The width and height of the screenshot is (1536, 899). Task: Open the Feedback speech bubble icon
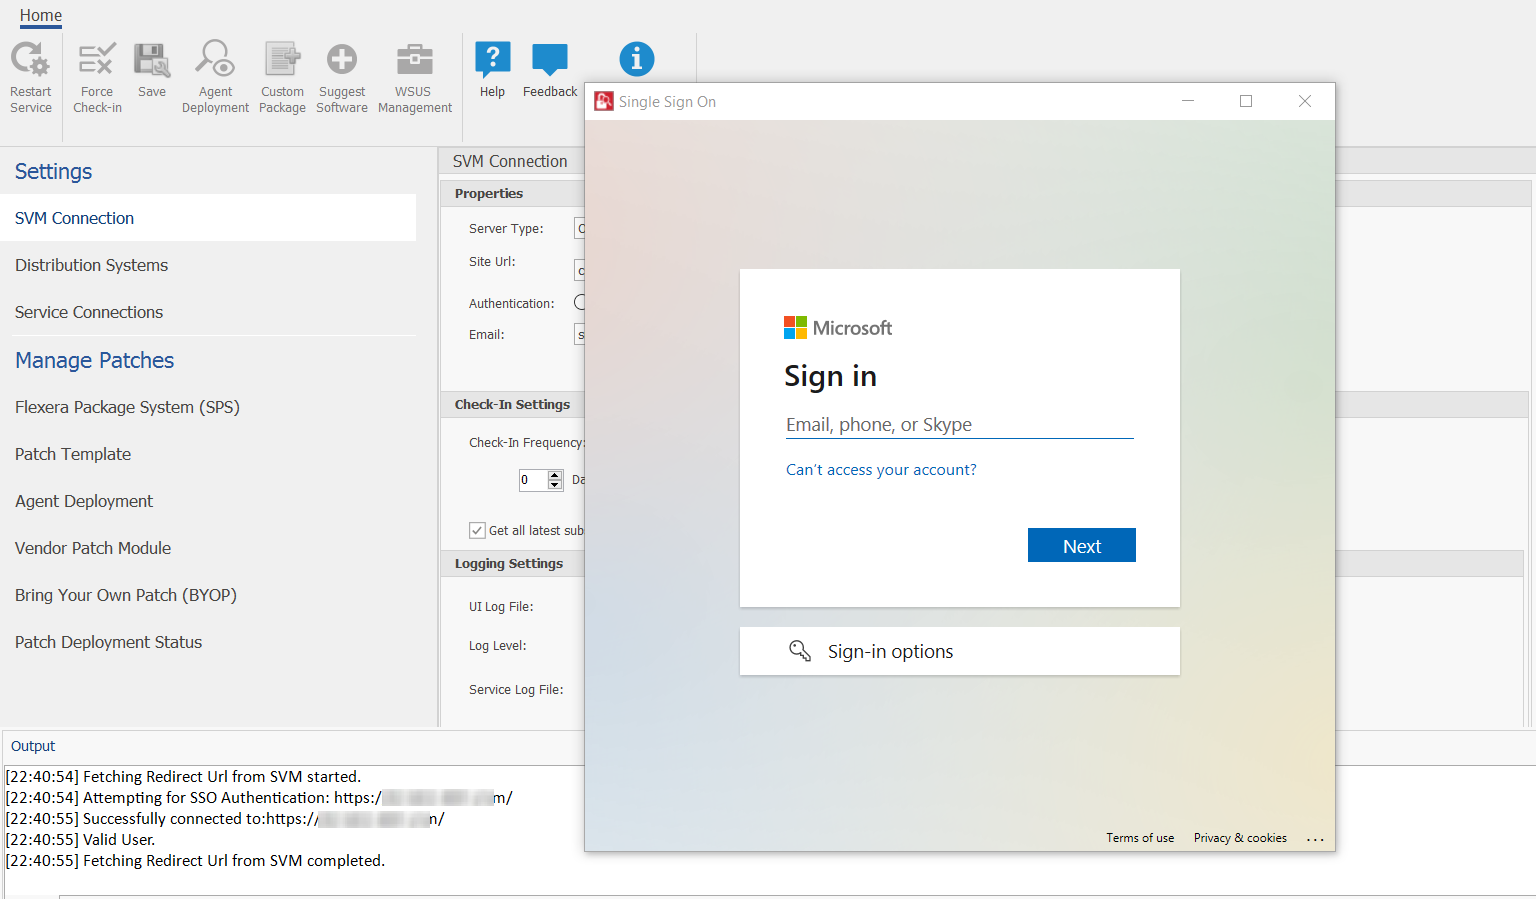pyautogui.click(x=550, y=60)
